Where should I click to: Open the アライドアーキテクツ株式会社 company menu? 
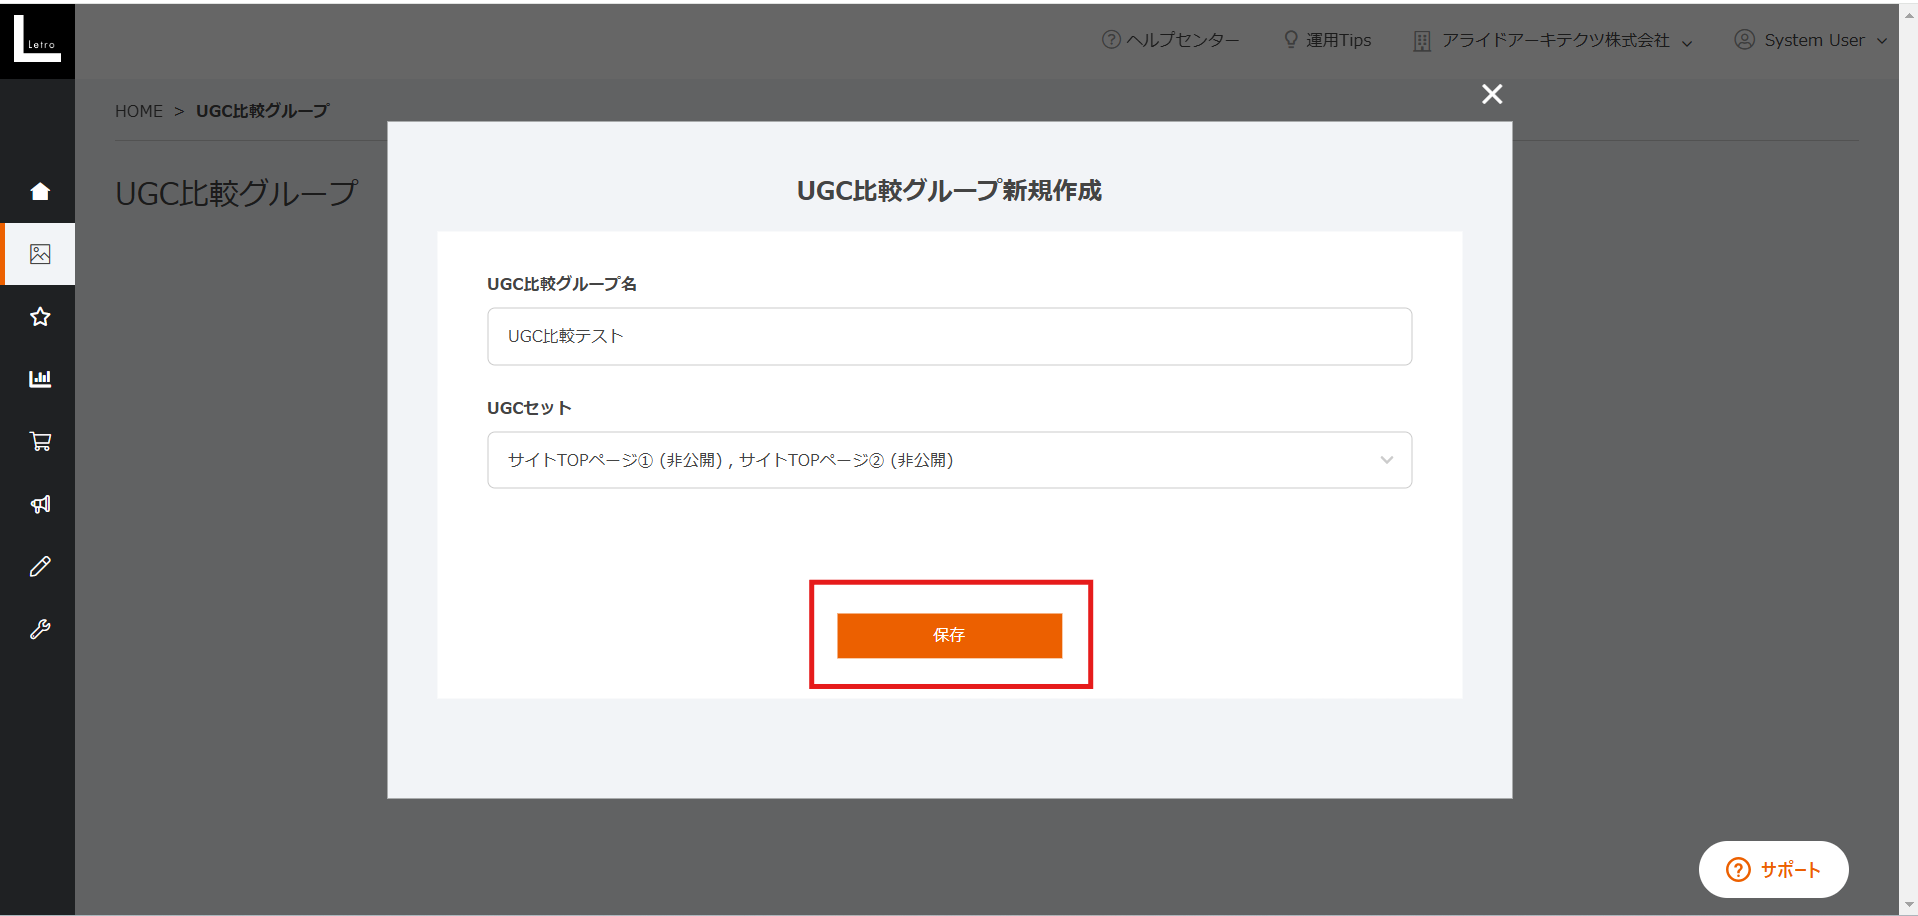(x=1554, y=40)
